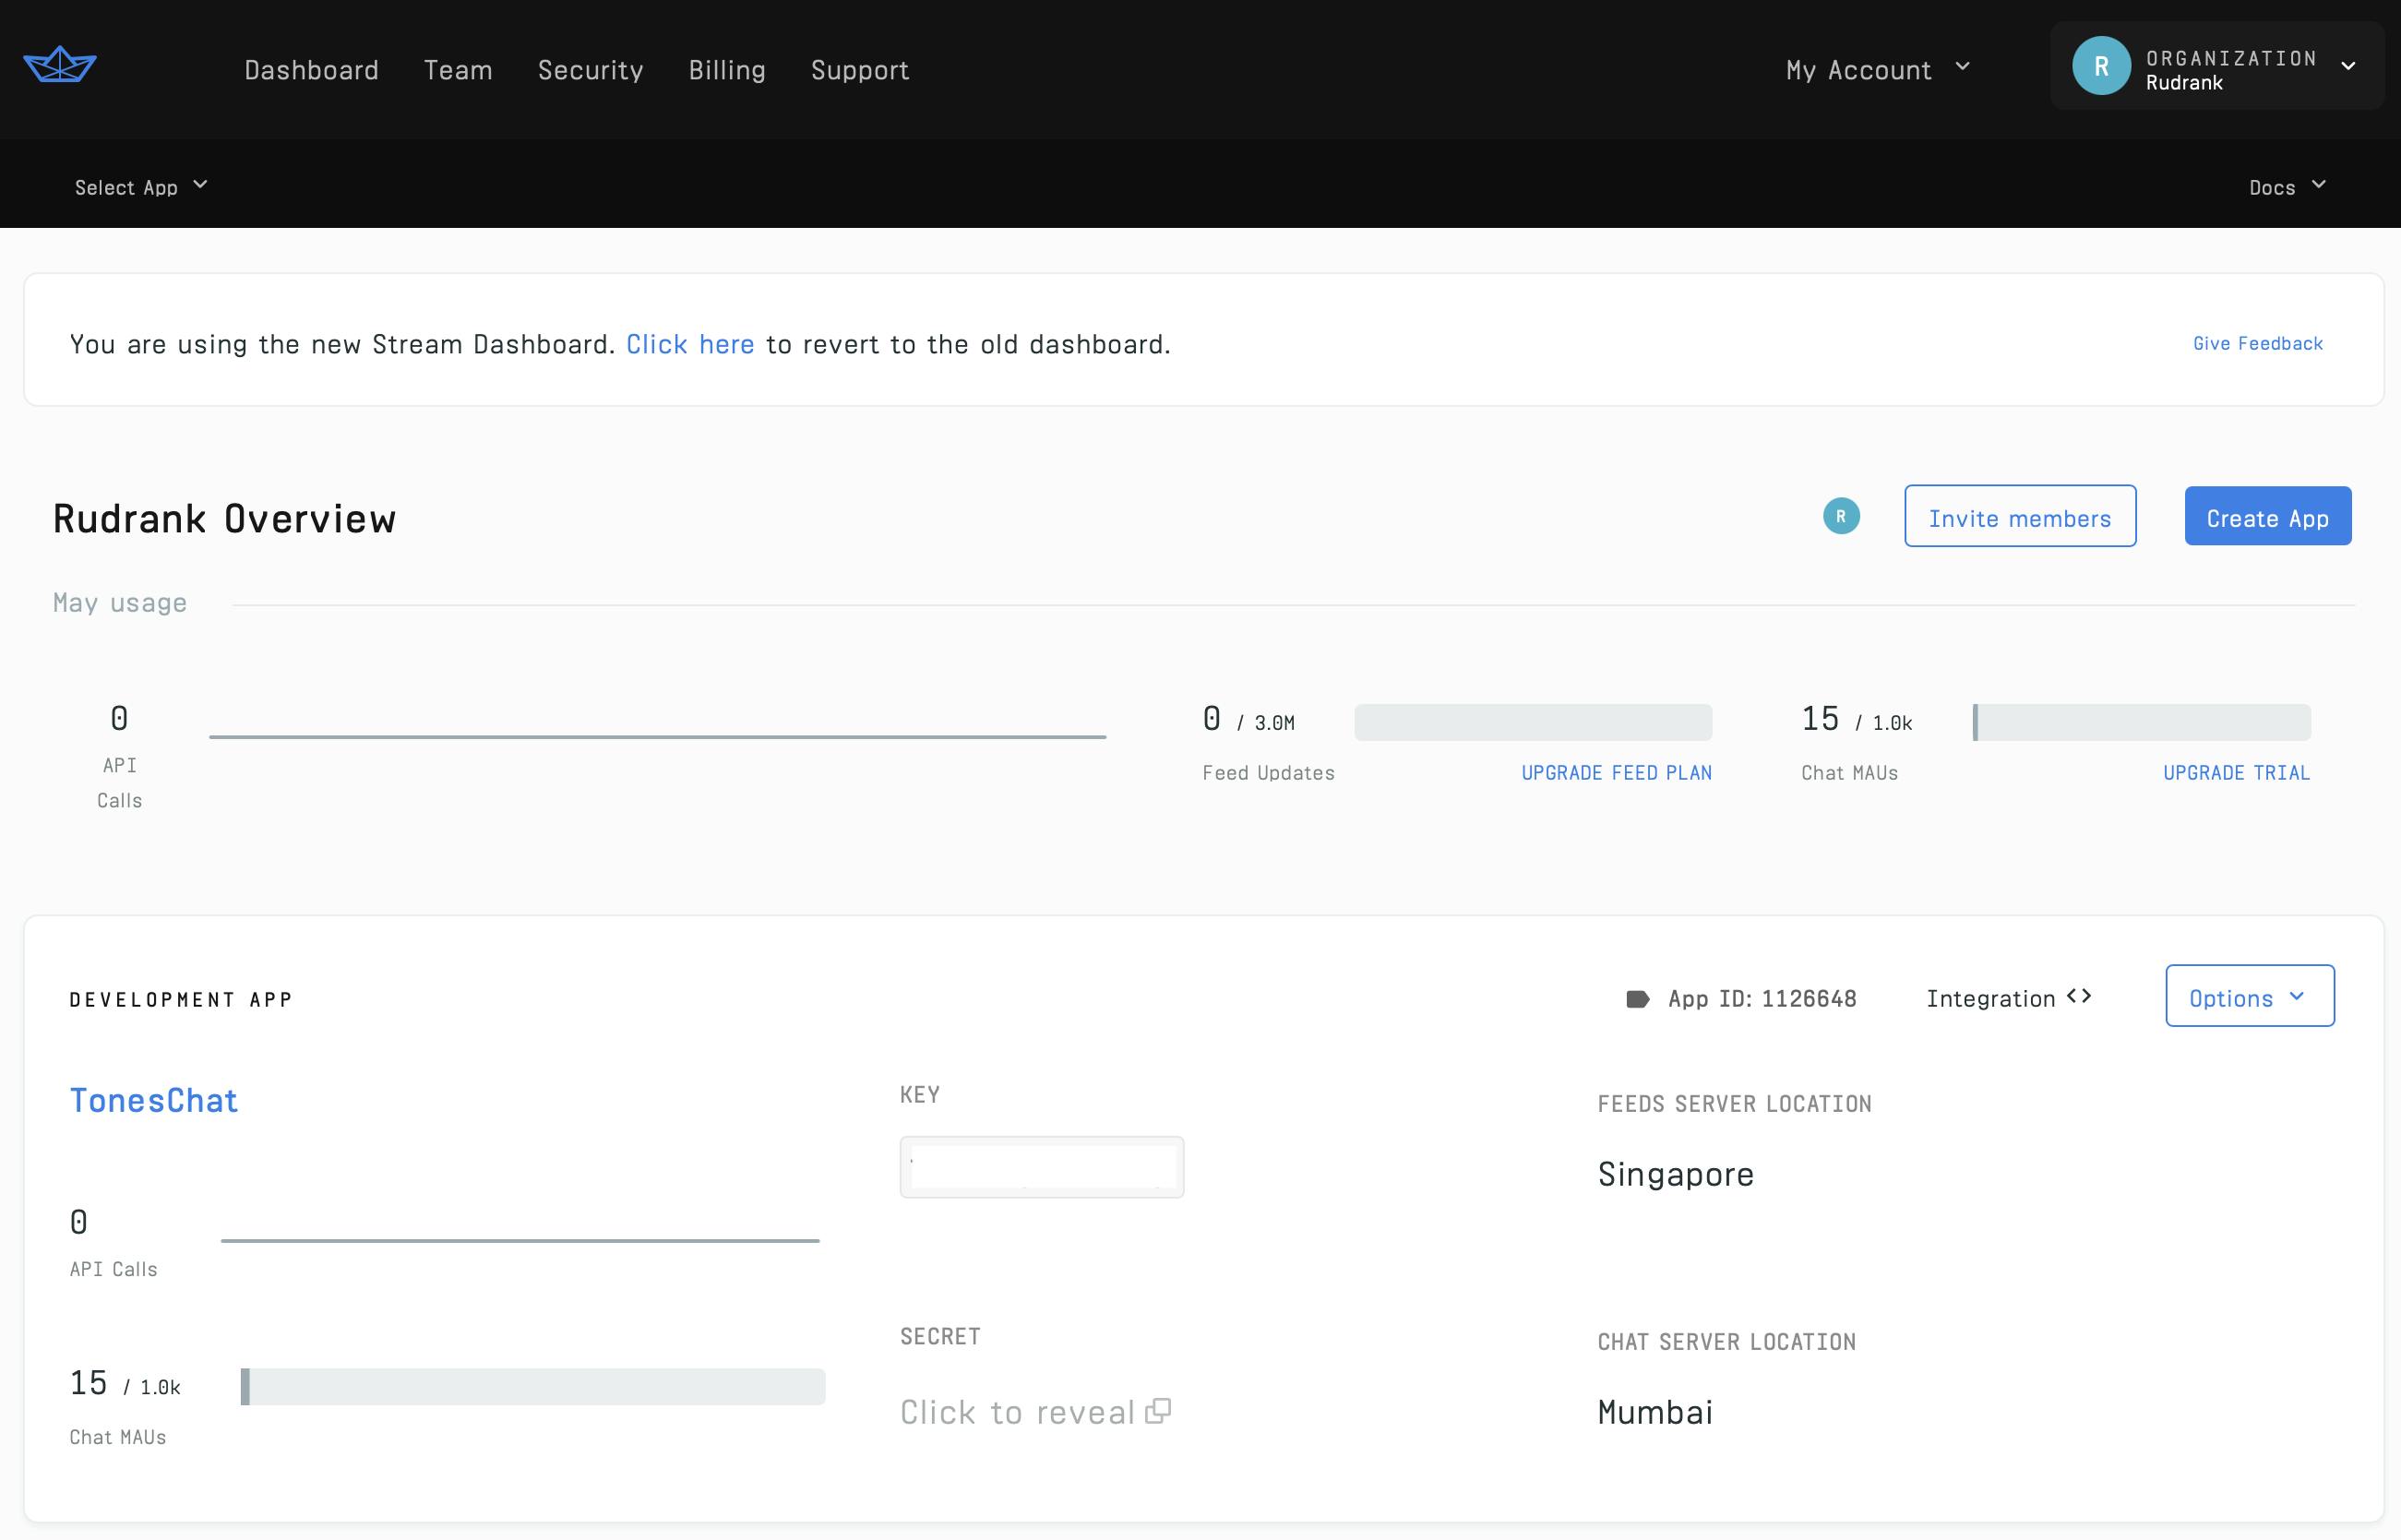
Task: Open the Docs dropdown menu
Action: click(2287, 187)
